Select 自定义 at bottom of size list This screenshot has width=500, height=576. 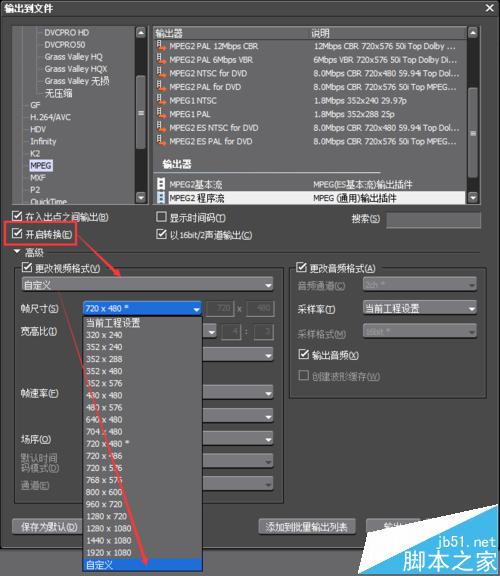143,565
